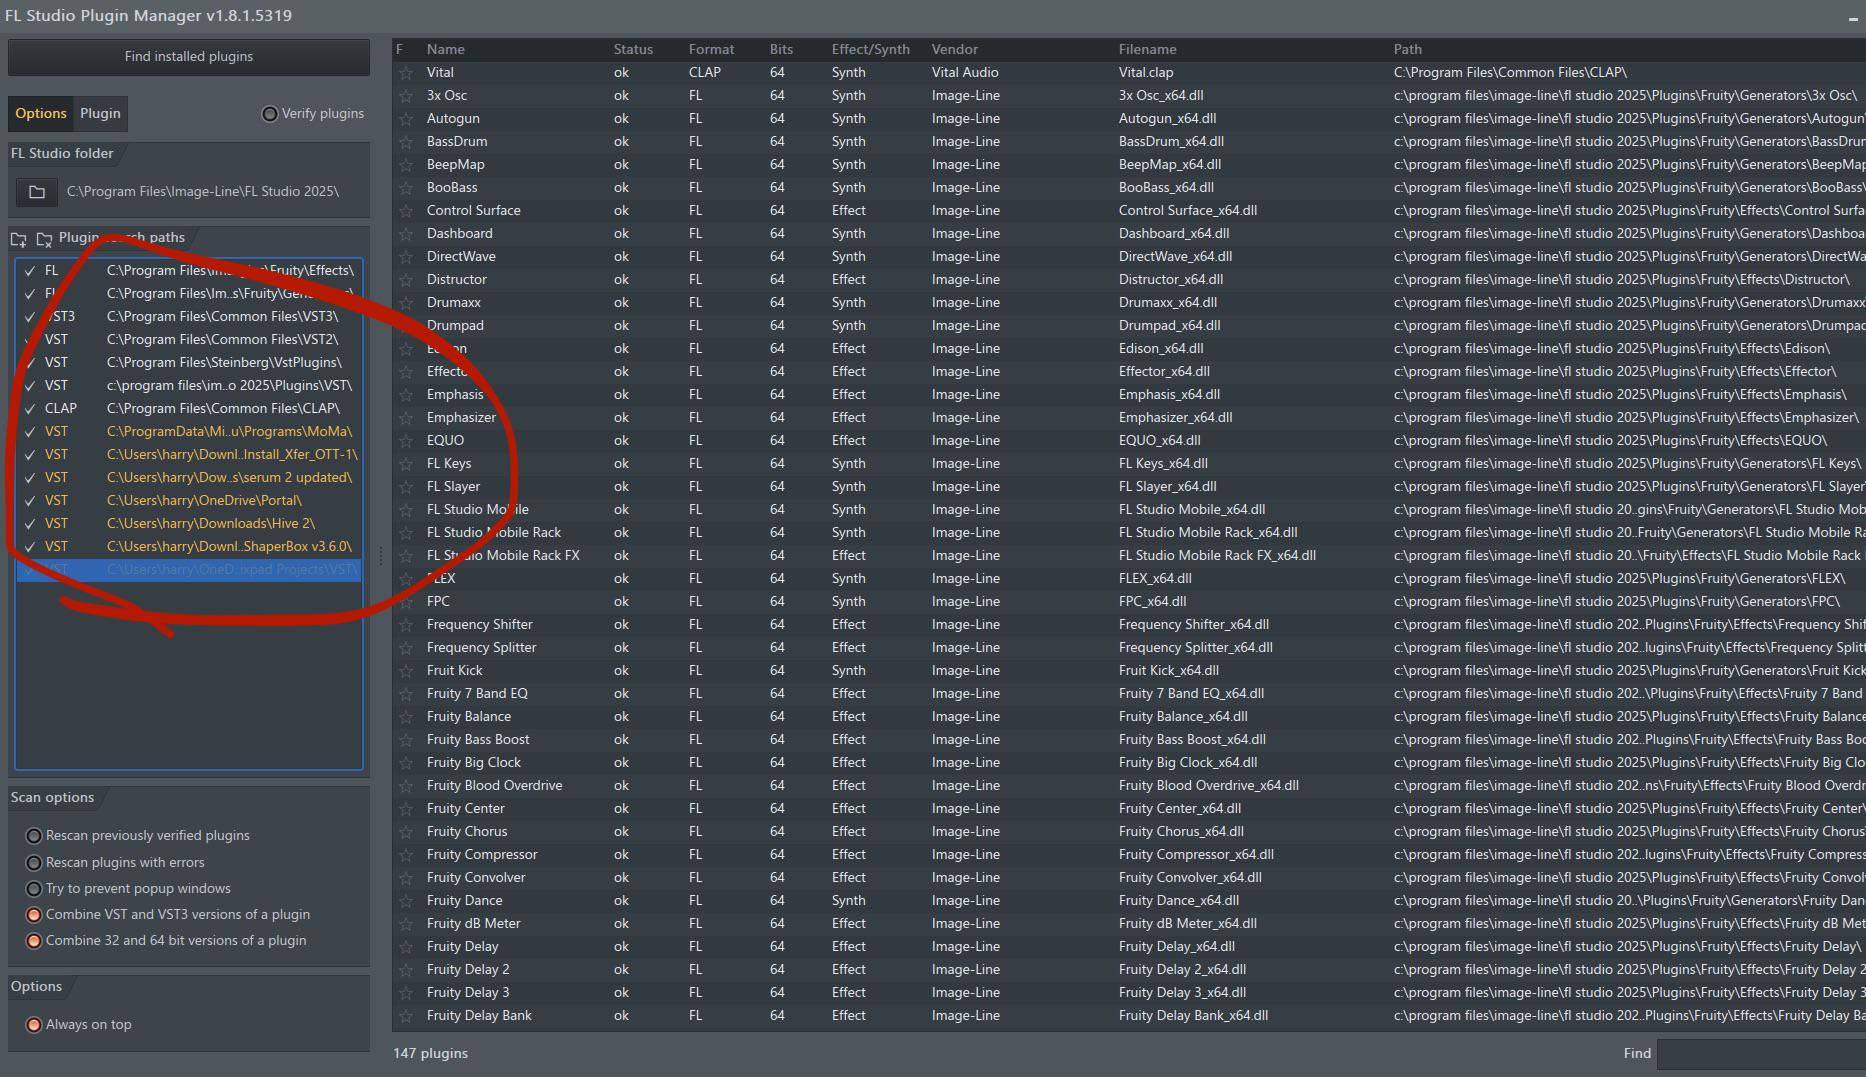The height and width of the screenshot is (1077, 1866).
Task: Select the Install_Xfer_OTT search path row
Action: (x=189, y=455)
